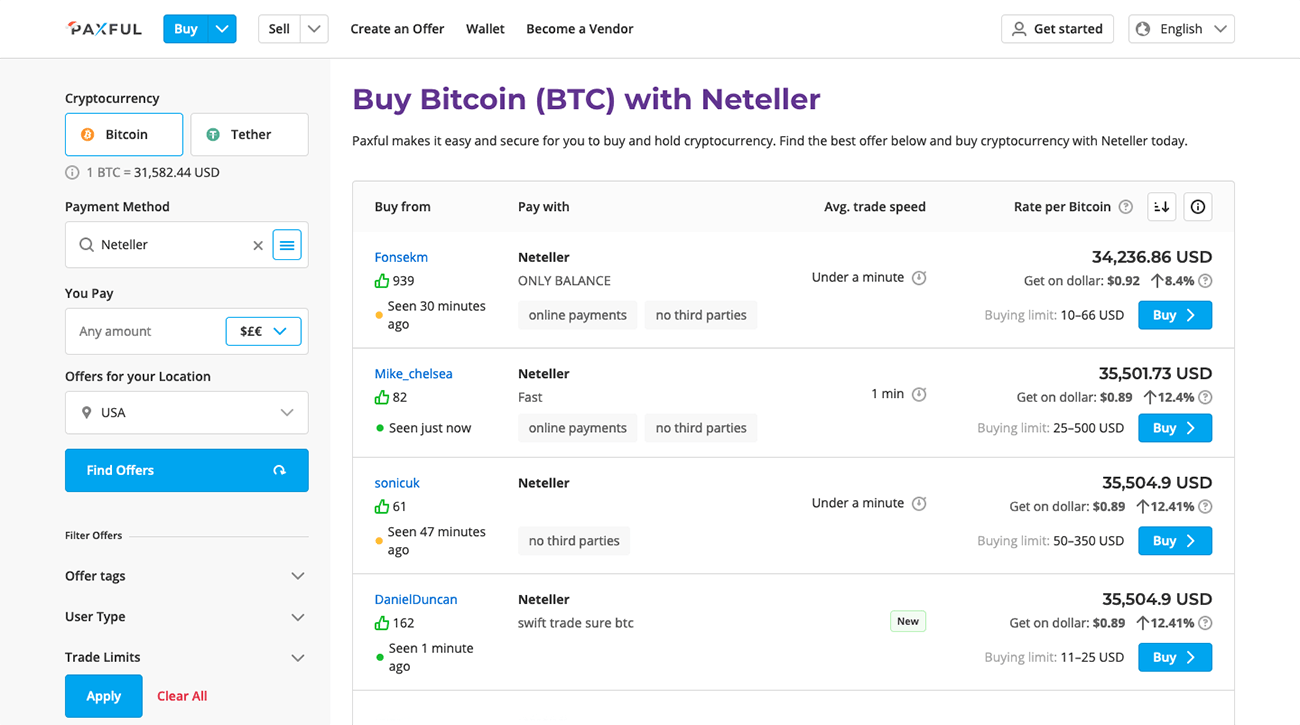Open Become a Vendor page
This screenshot has width=1300, height=725.
580,29
